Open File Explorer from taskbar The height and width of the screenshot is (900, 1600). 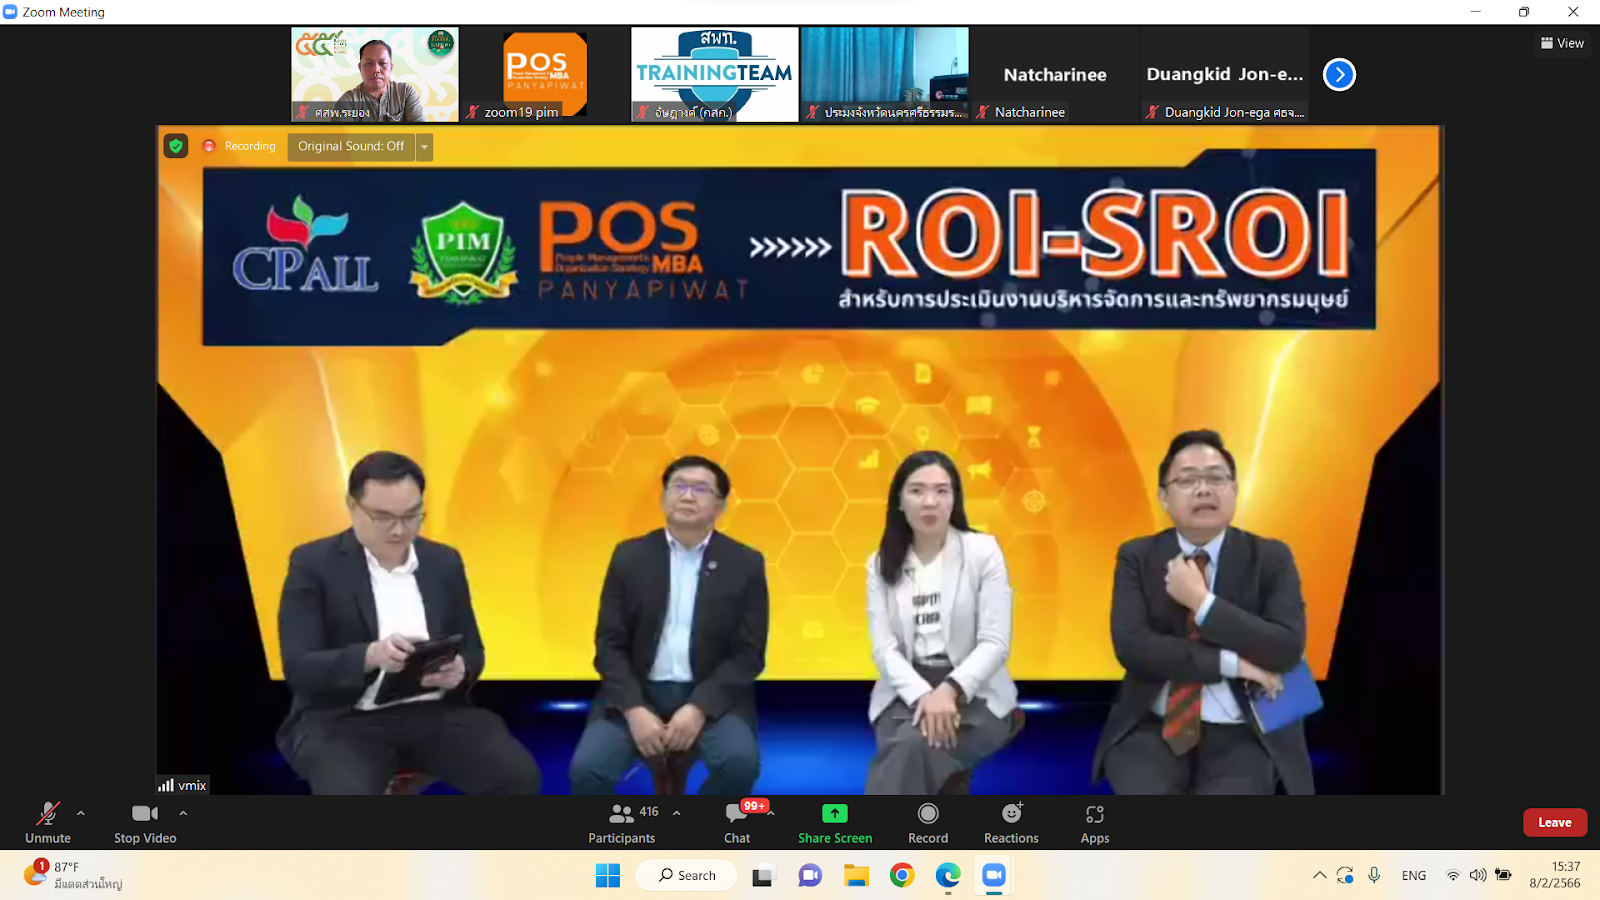[x=856, y=876]
